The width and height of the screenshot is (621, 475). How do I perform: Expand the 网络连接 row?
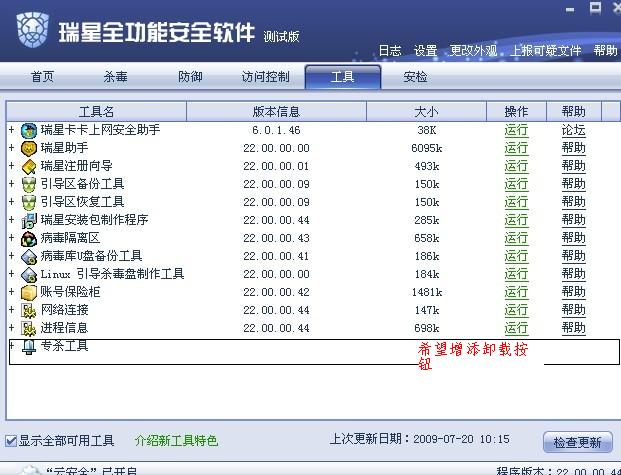pyautogui.click(x=12, y=310)
